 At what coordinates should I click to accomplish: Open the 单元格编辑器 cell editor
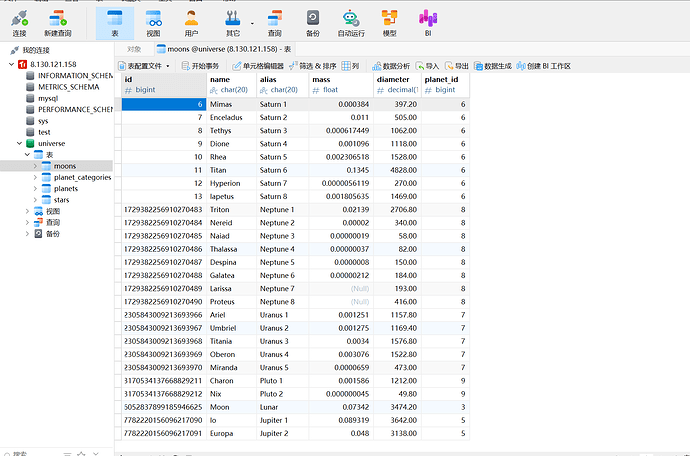coord(258,66)
